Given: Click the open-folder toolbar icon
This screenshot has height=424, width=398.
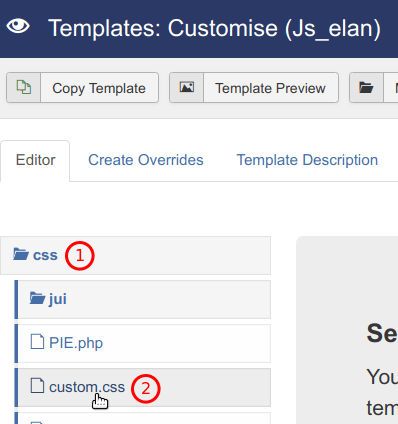Looking at the screenshot, I should point(366,88).
